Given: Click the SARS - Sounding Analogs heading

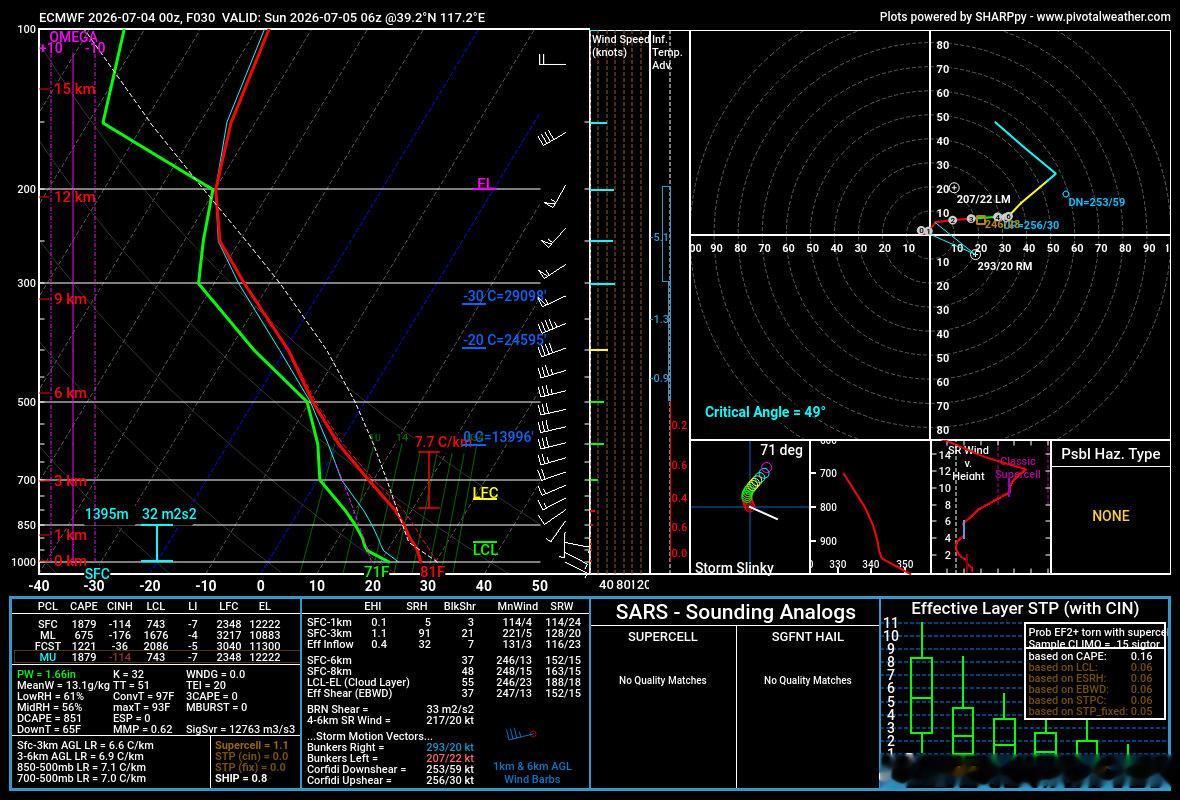Looking at the screenshot, I should click(735, 612).
